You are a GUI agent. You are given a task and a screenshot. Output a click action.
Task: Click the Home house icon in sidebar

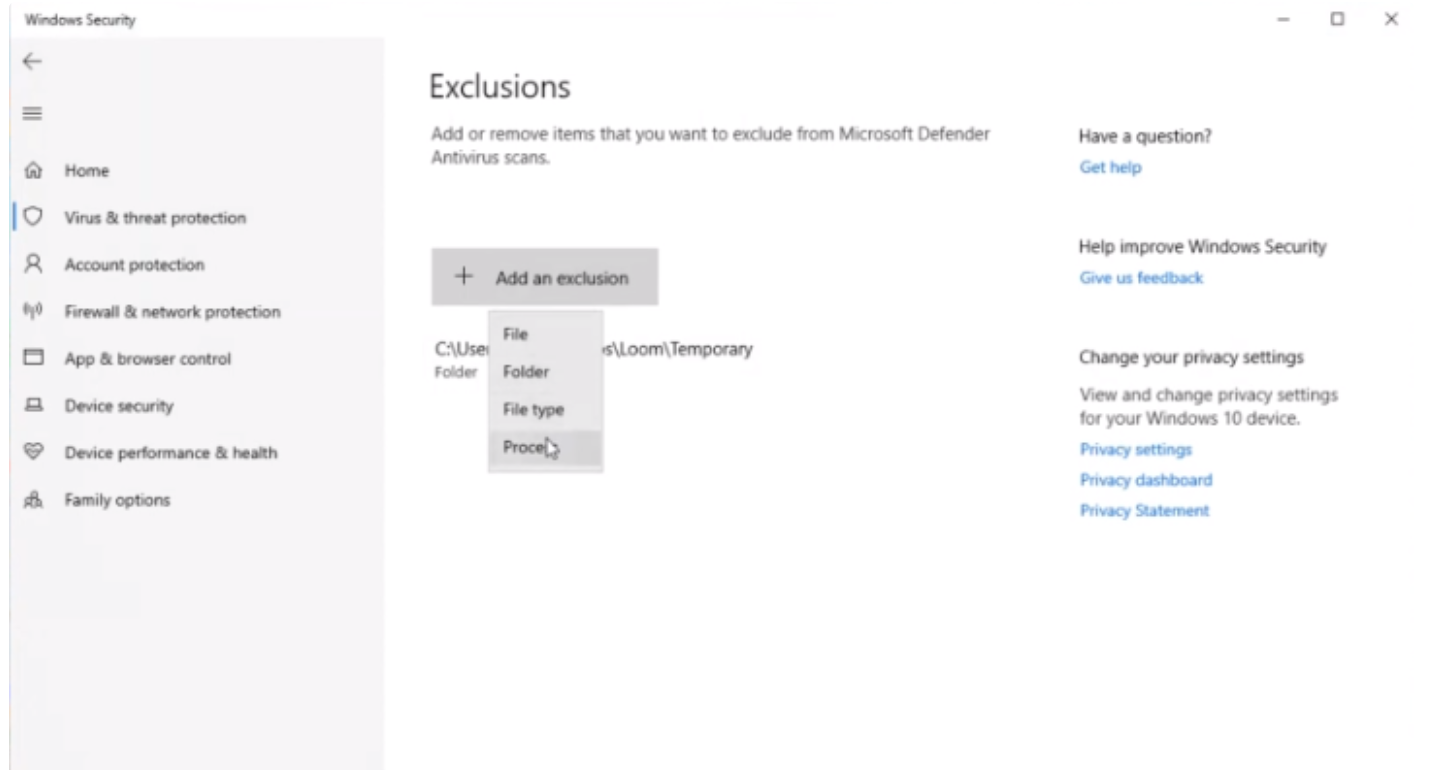33,171
